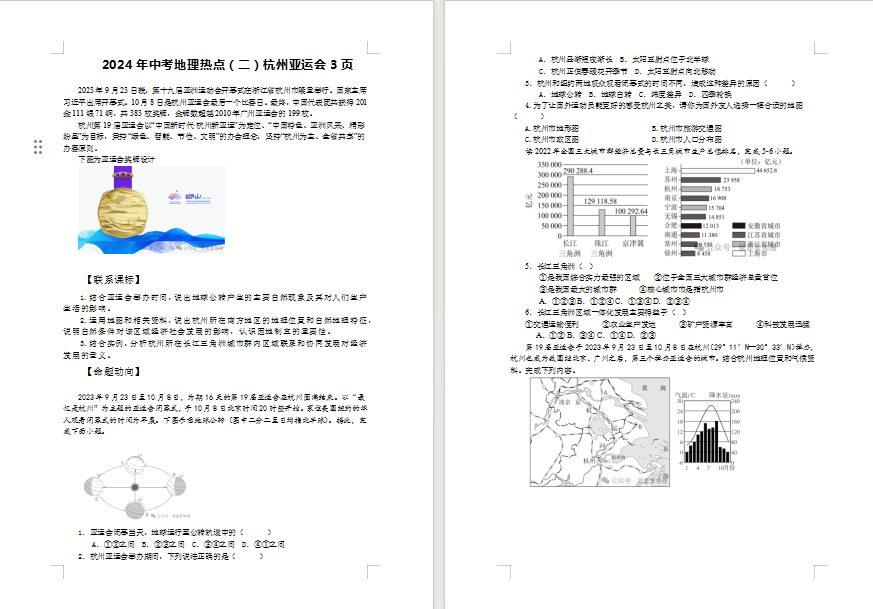Image resolution: width=873 pixels, height=609 pixels.
Task: Click the 合肥 row in city chart
Action: pyautogui.click(x=692, y=225)
